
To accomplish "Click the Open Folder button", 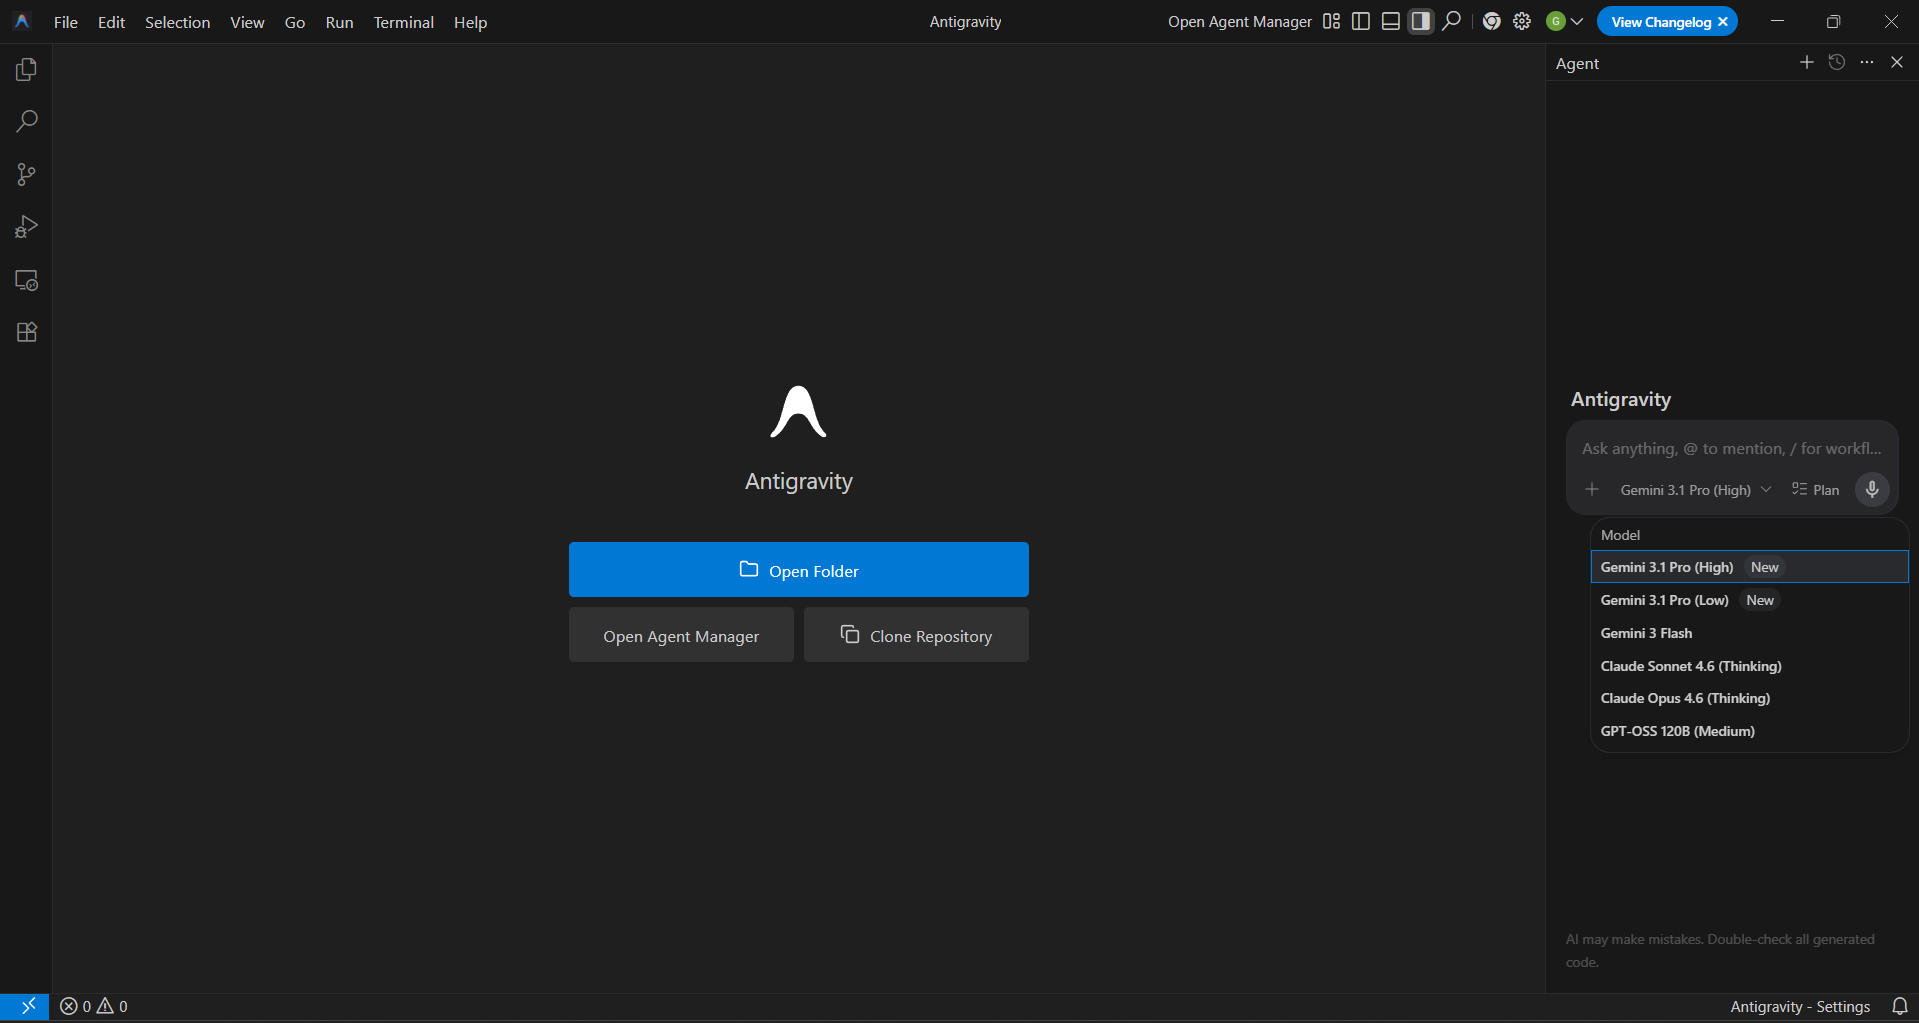I will point(798,570).
